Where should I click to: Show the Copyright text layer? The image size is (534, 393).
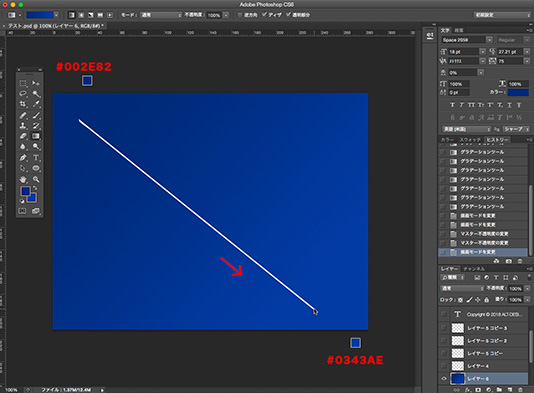tap(444, 314)
